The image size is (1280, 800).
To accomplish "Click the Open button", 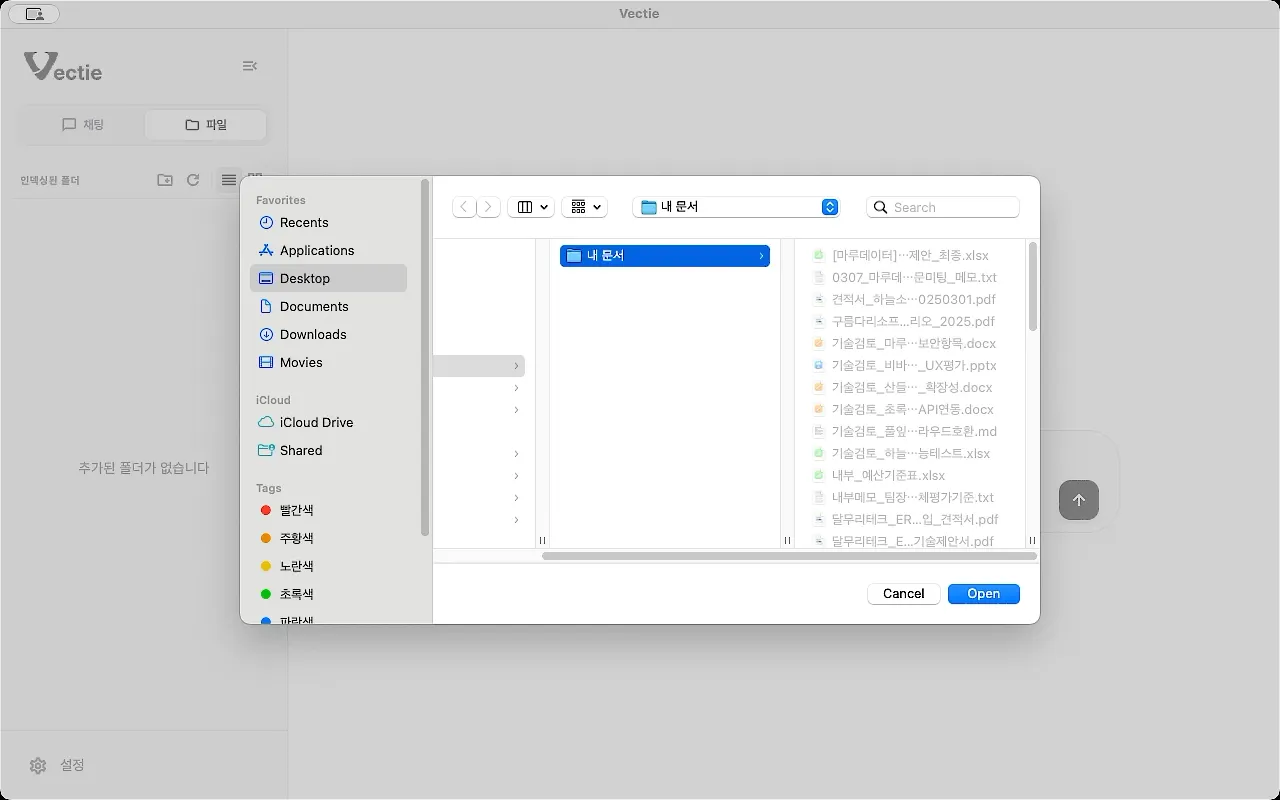I will click(984, 594).
